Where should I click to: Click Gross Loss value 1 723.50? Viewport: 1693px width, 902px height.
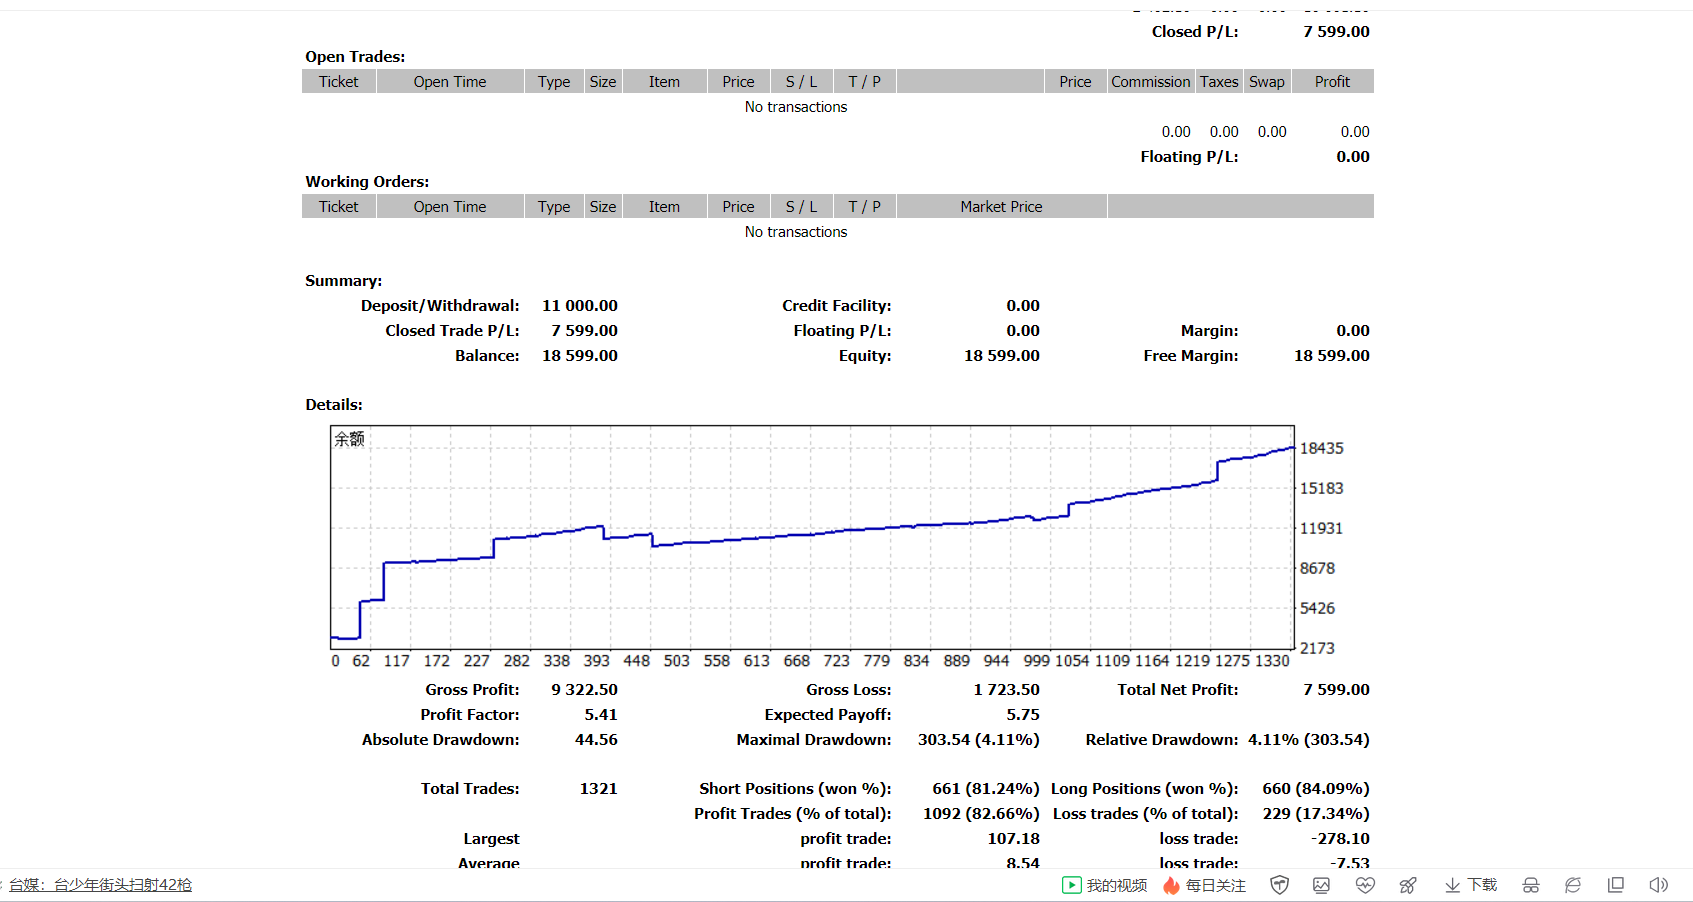pos(1007,690)
